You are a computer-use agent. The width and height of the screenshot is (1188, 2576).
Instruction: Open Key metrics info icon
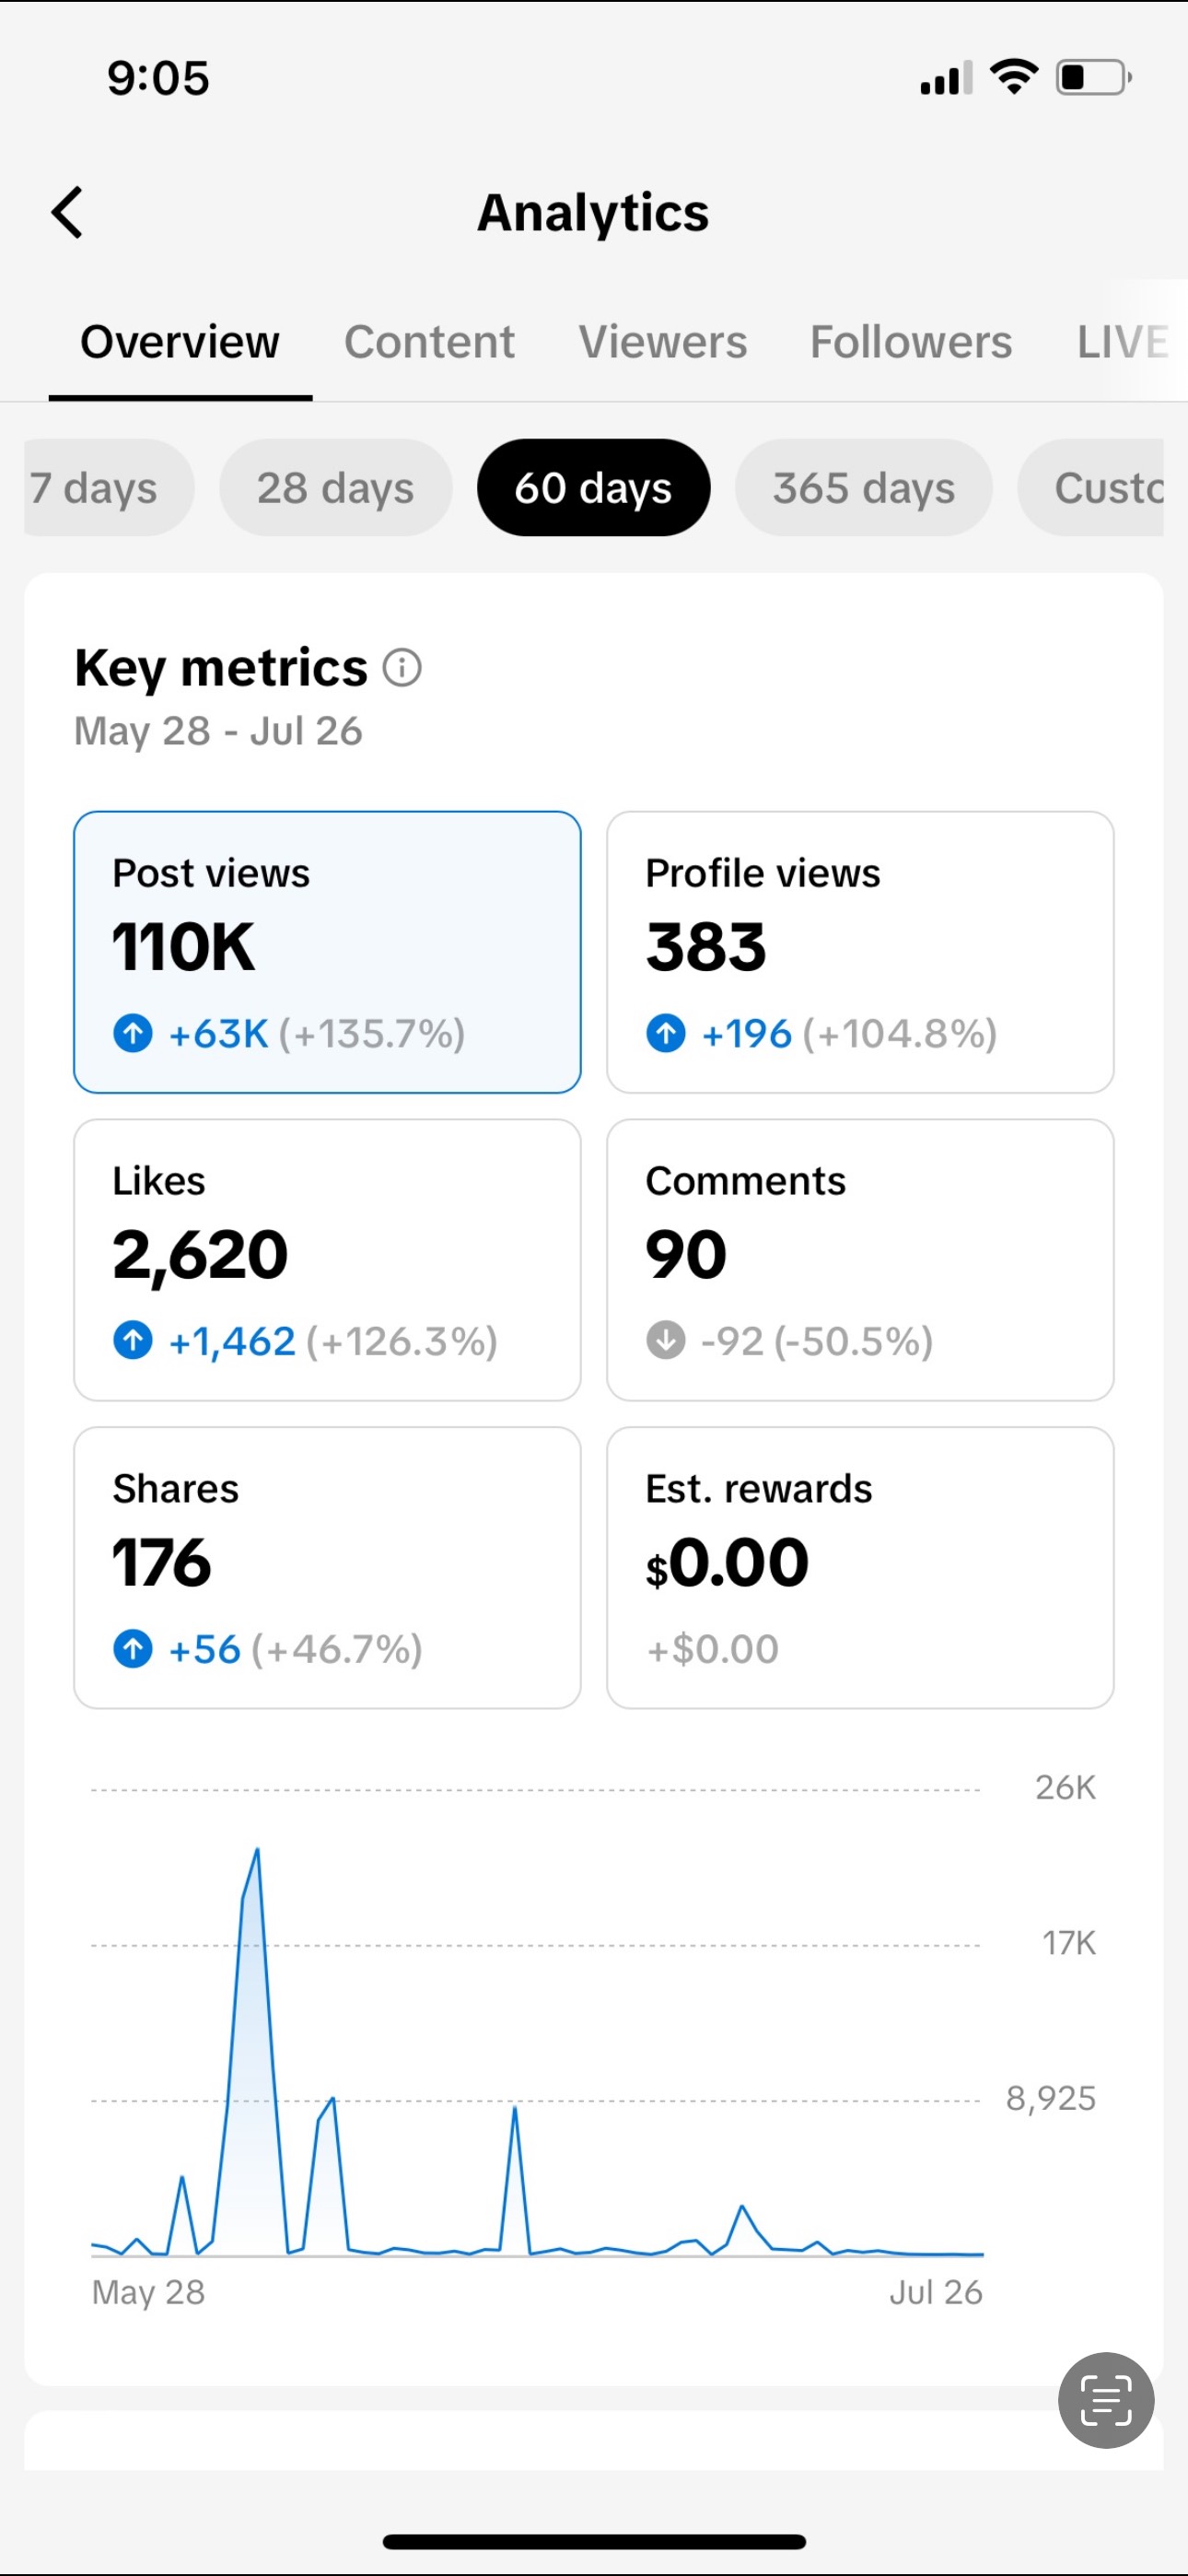(402, 667)
